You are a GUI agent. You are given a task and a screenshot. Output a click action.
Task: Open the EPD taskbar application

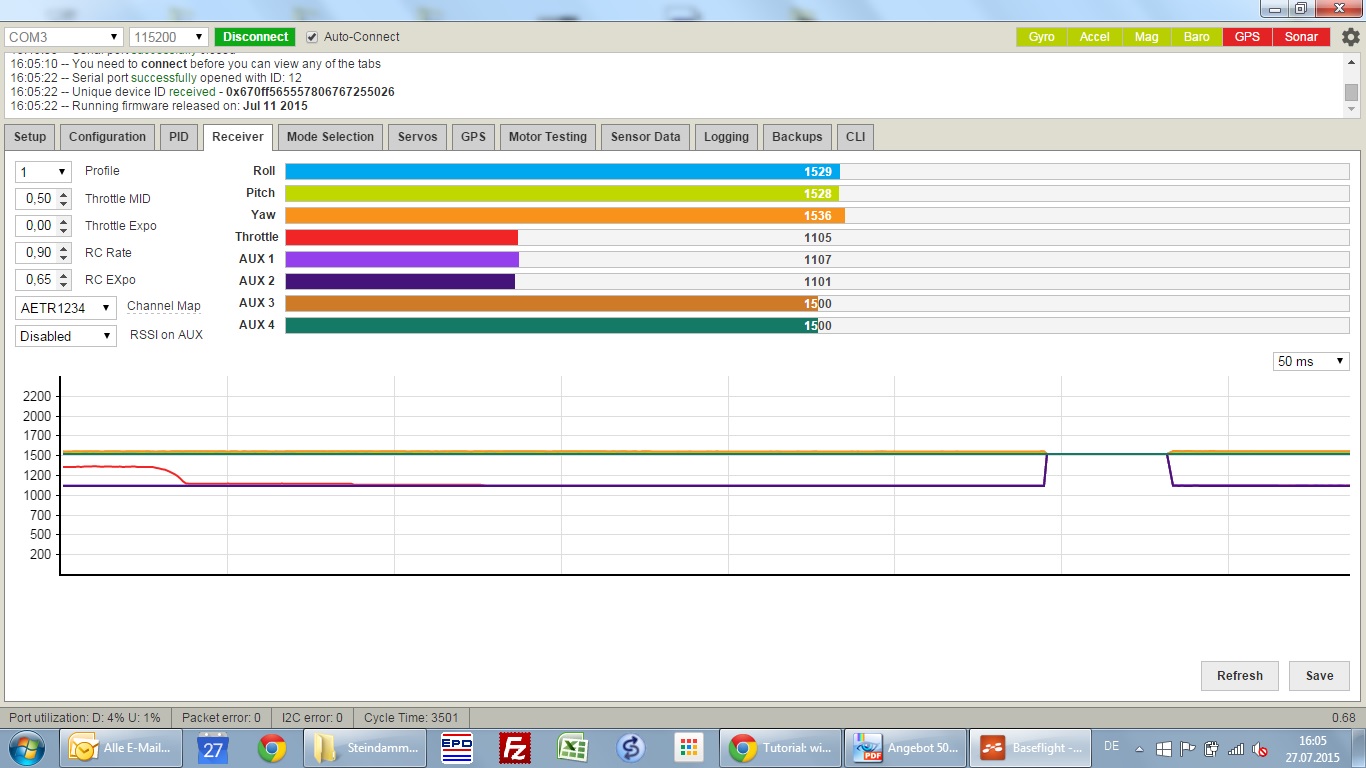point(456,747)
